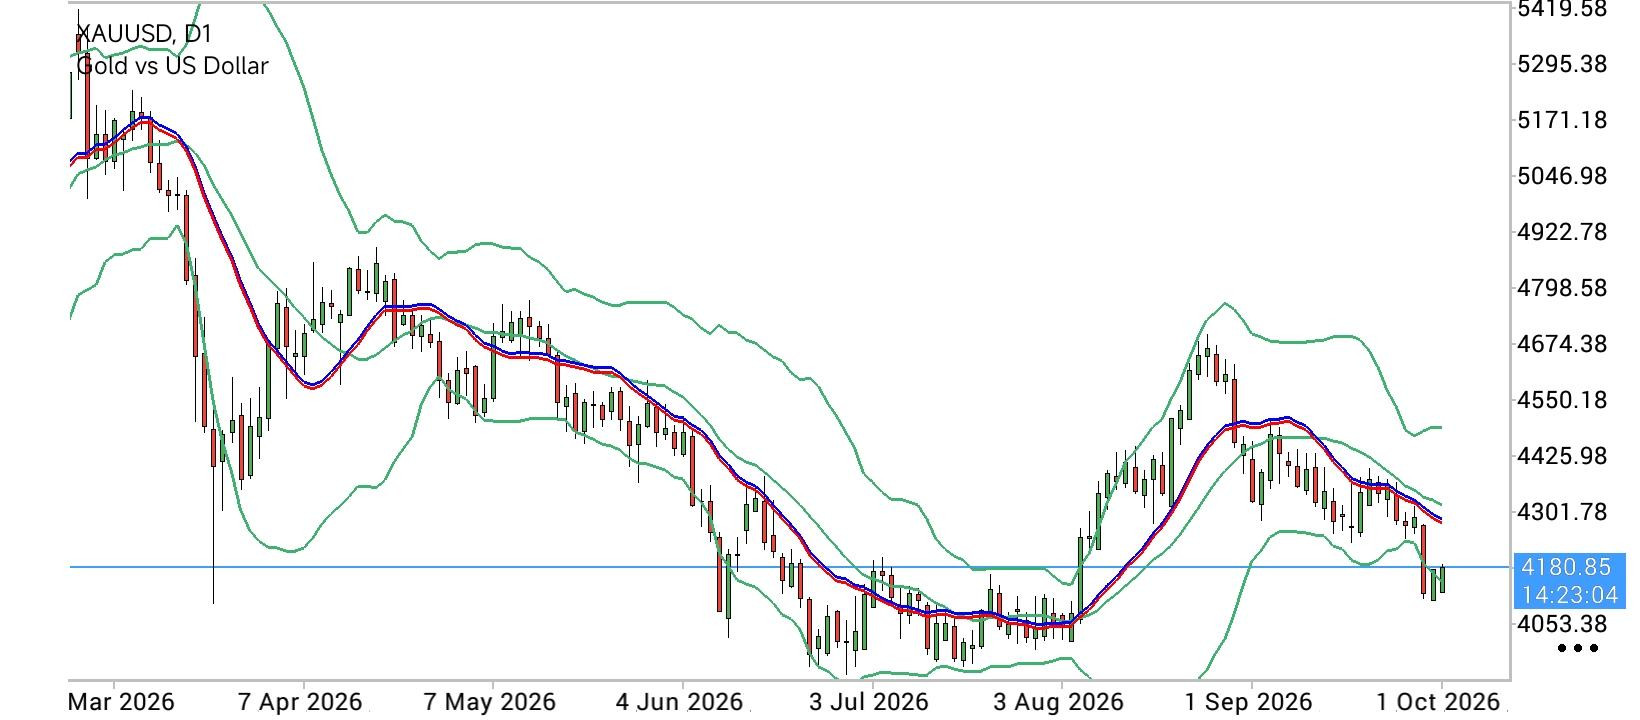Select the Gold vs US Dollar description

click(172, 66)
